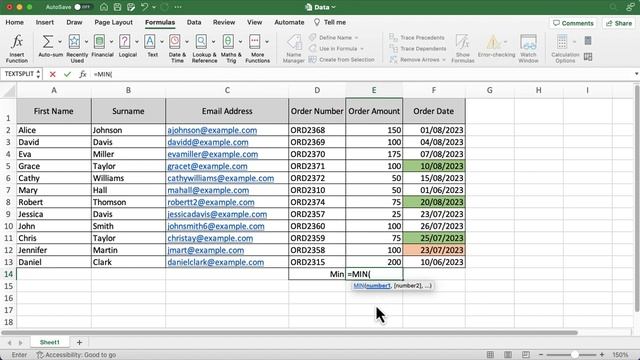Open the Review ribbon tab

click(x=224, y=22)
